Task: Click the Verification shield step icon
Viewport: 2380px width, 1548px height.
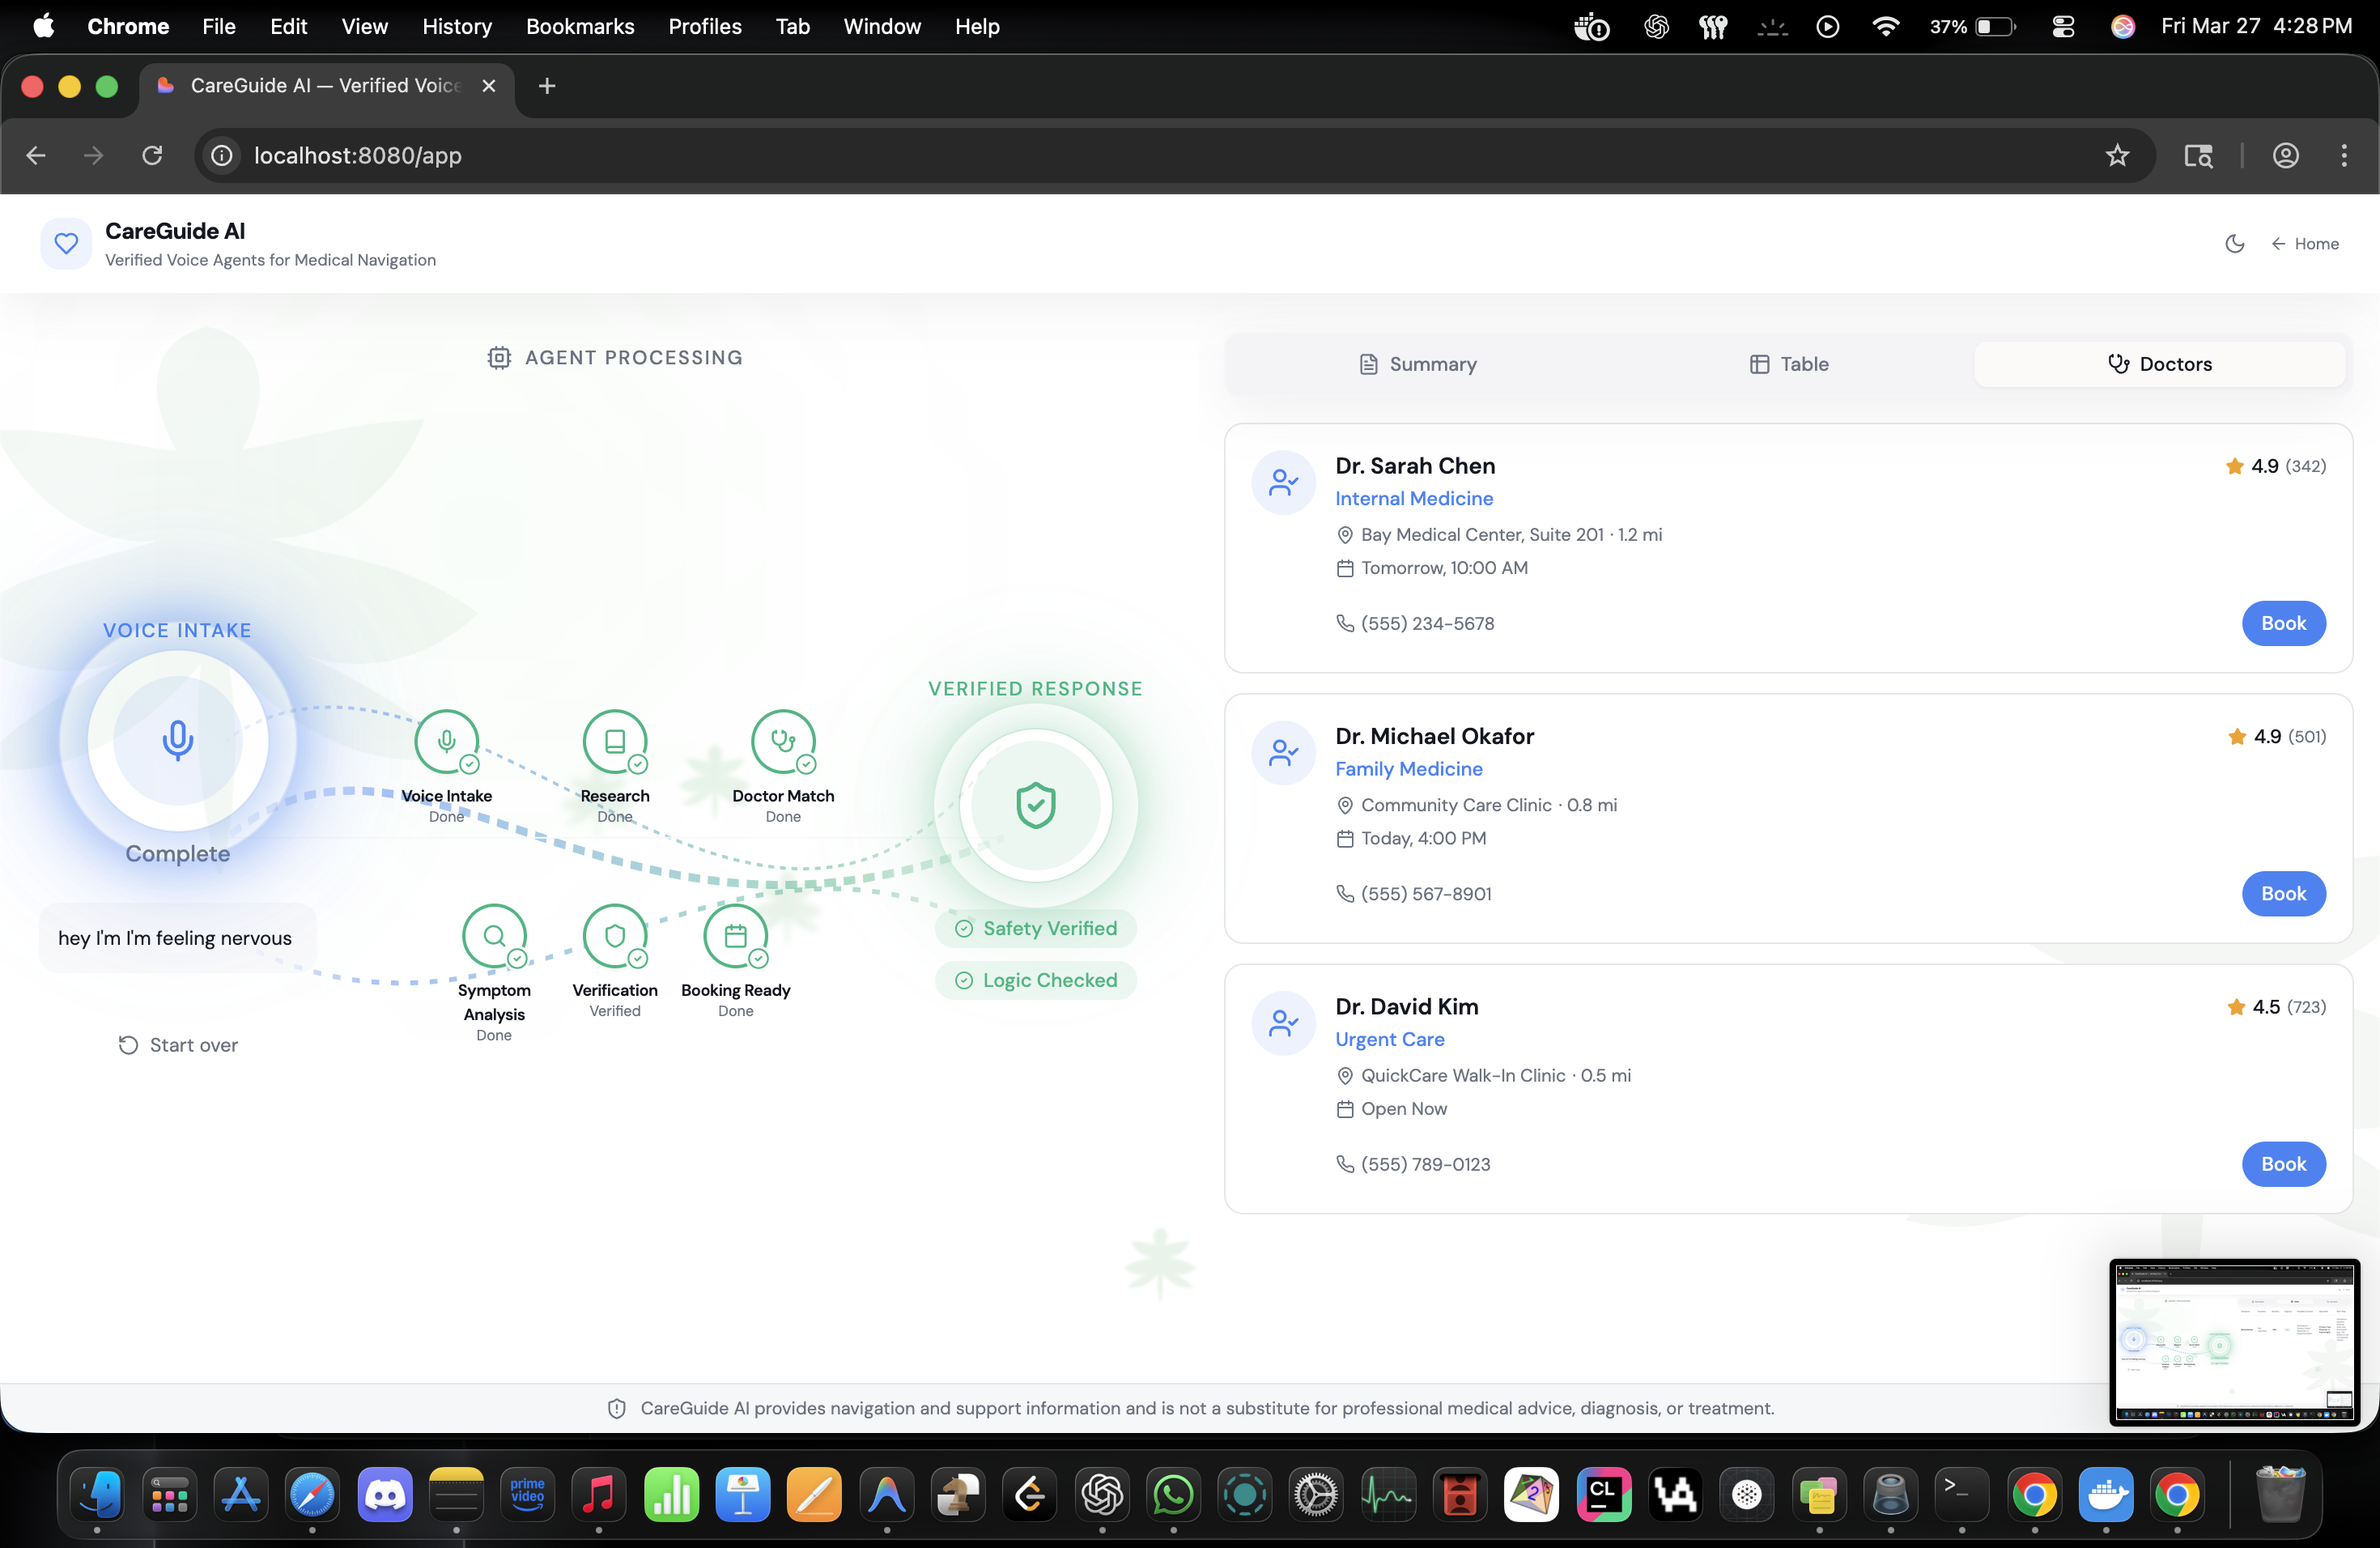Action: coord(614,935)
